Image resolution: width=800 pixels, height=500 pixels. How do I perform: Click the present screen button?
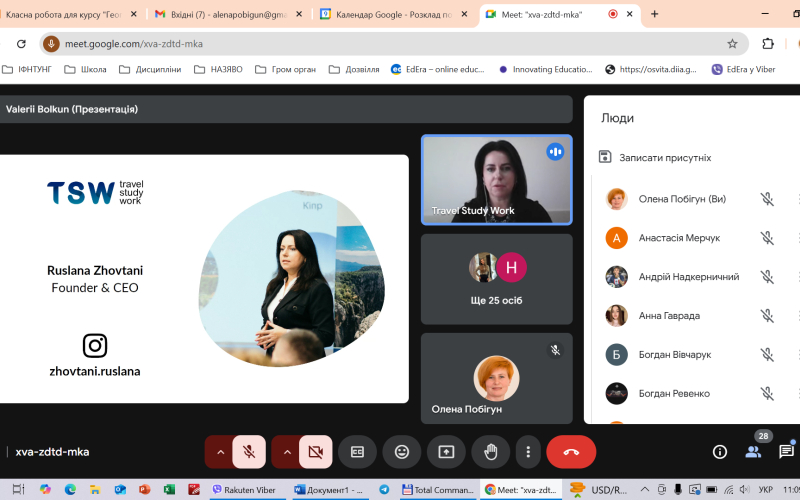coord(446,452)
